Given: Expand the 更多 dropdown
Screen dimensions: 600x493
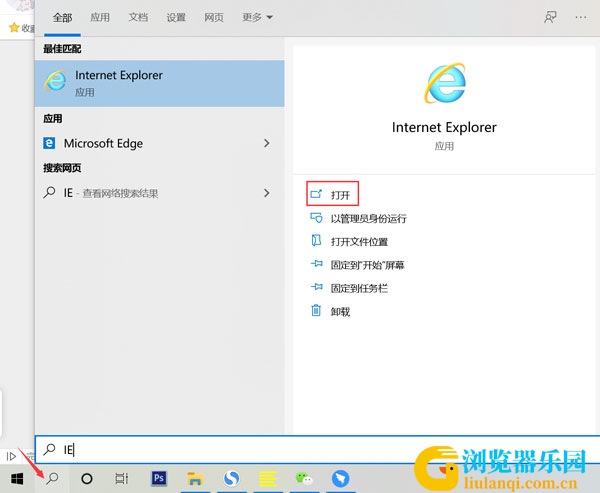Looking at the screenshot, I should pos(257,17).
